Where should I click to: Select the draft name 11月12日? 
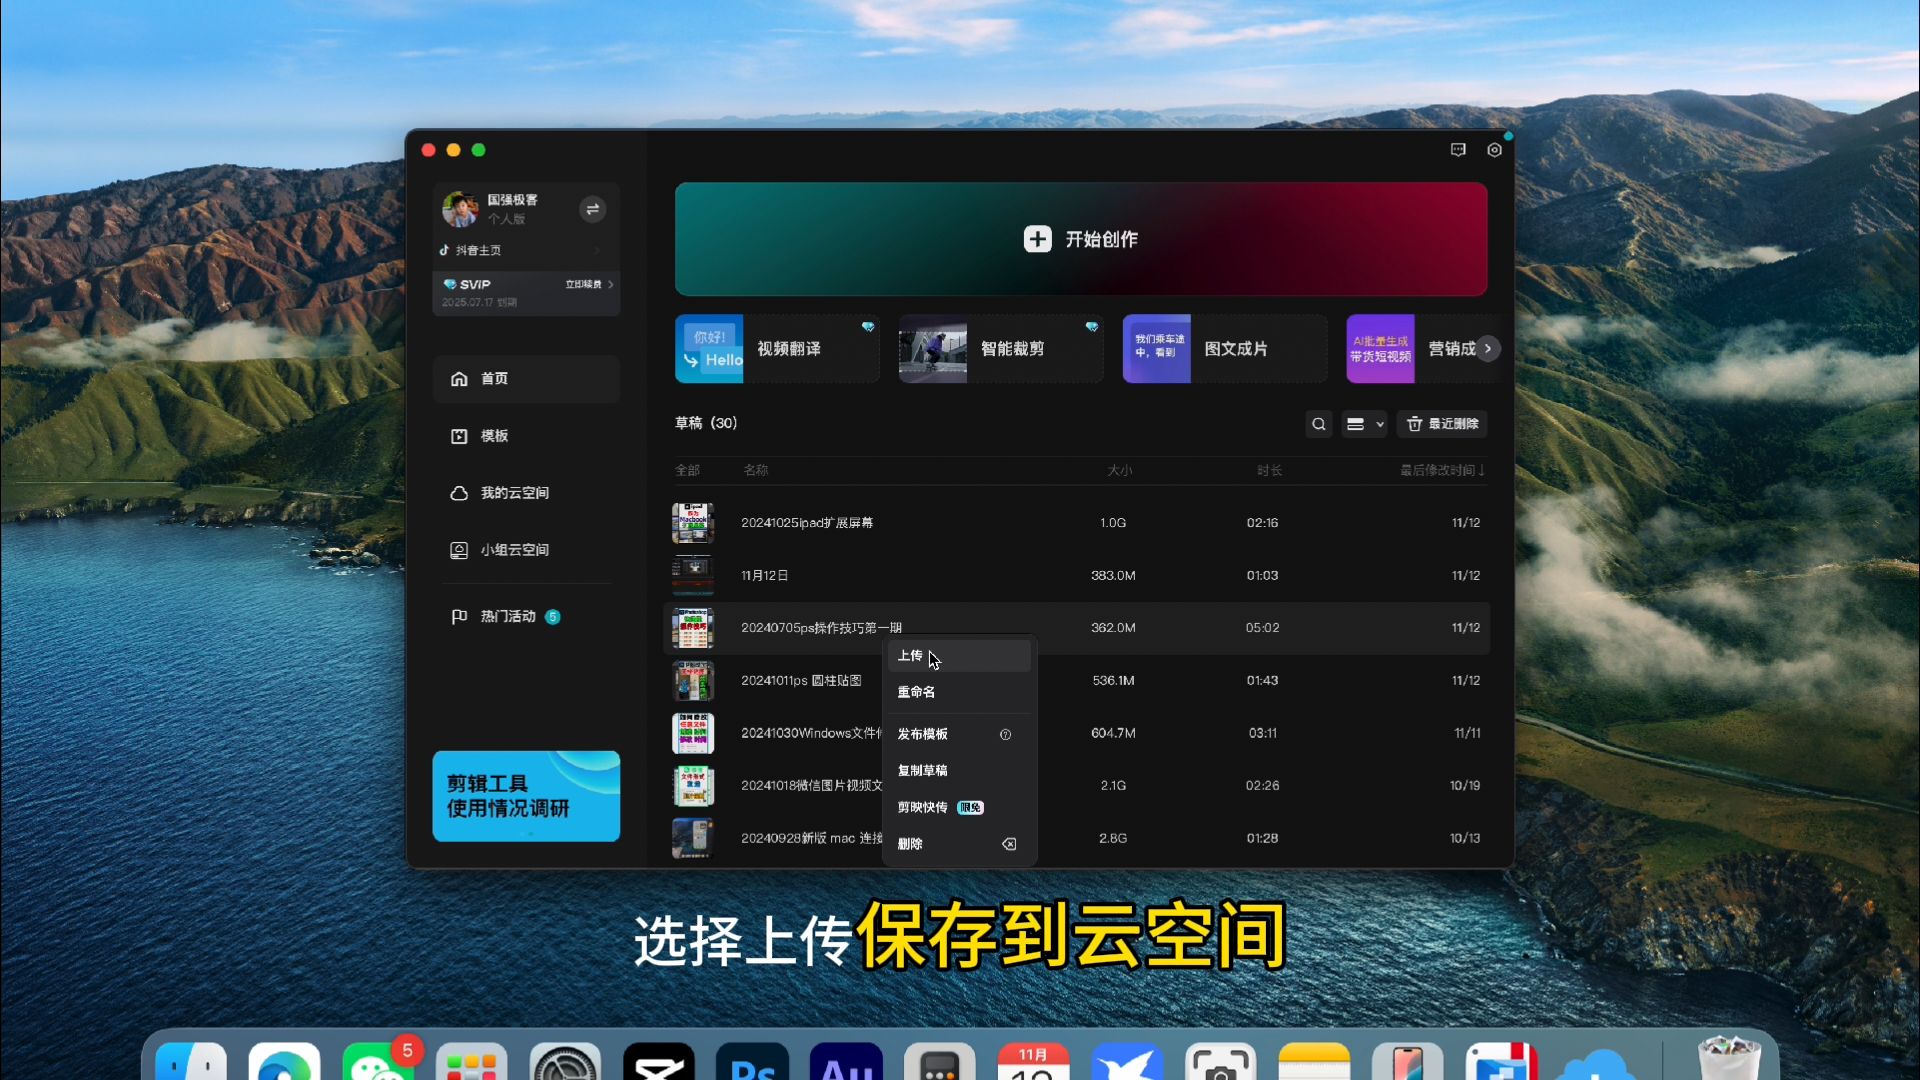coord(765,576)
